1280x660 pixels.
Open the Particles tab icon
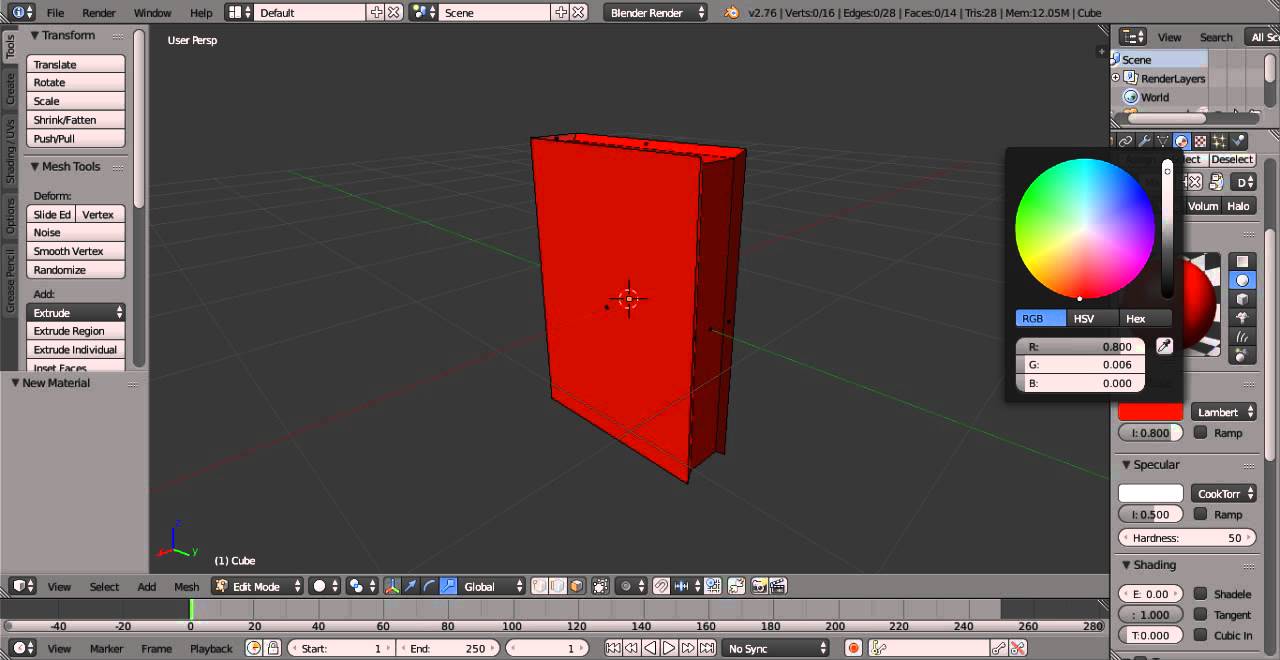[1219, 141]
